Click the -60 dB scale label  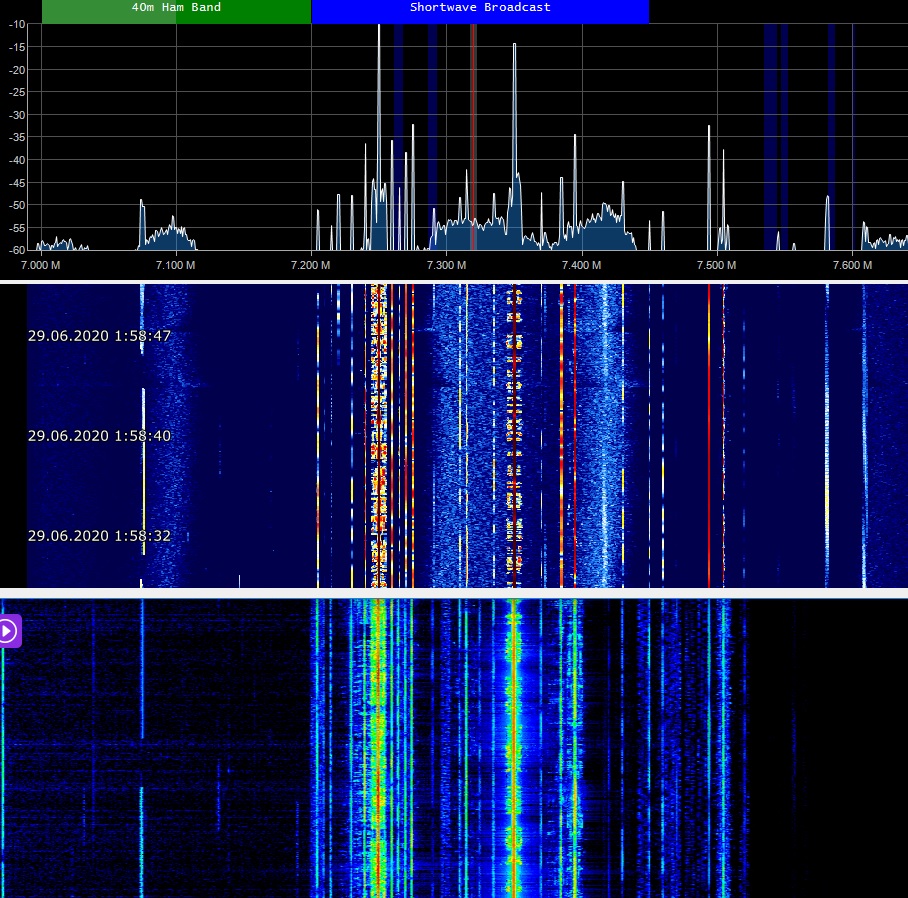(x=17, y=250)
